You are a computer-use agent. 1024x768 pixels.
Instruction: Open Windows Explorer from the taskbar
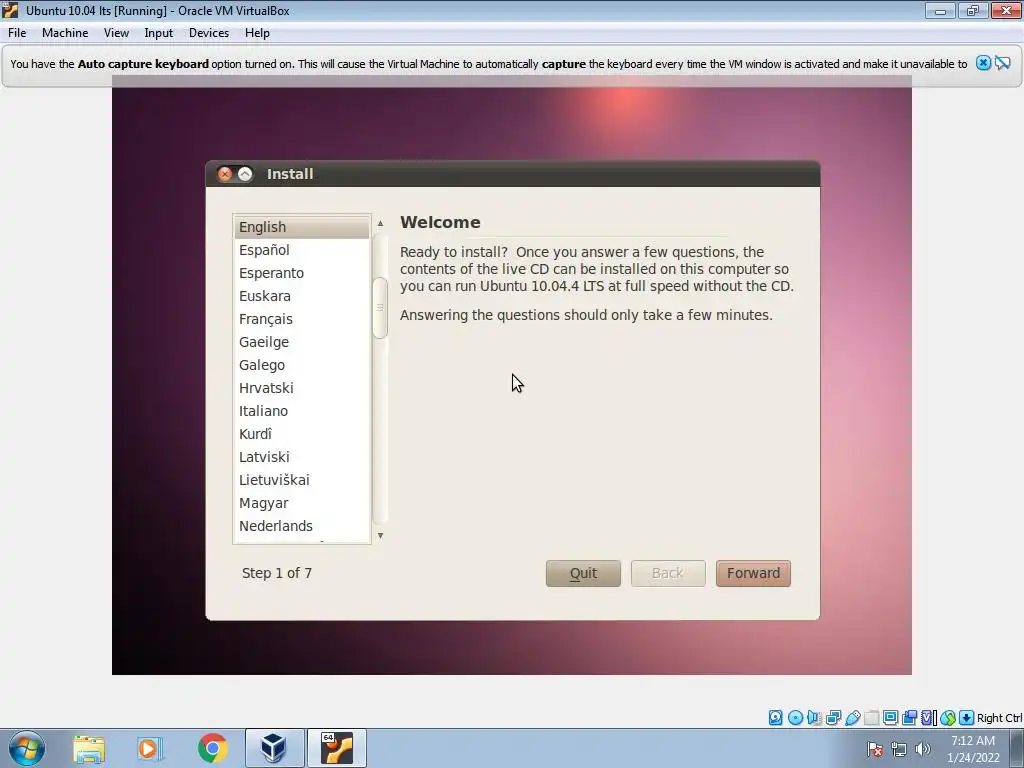point(89,748)
